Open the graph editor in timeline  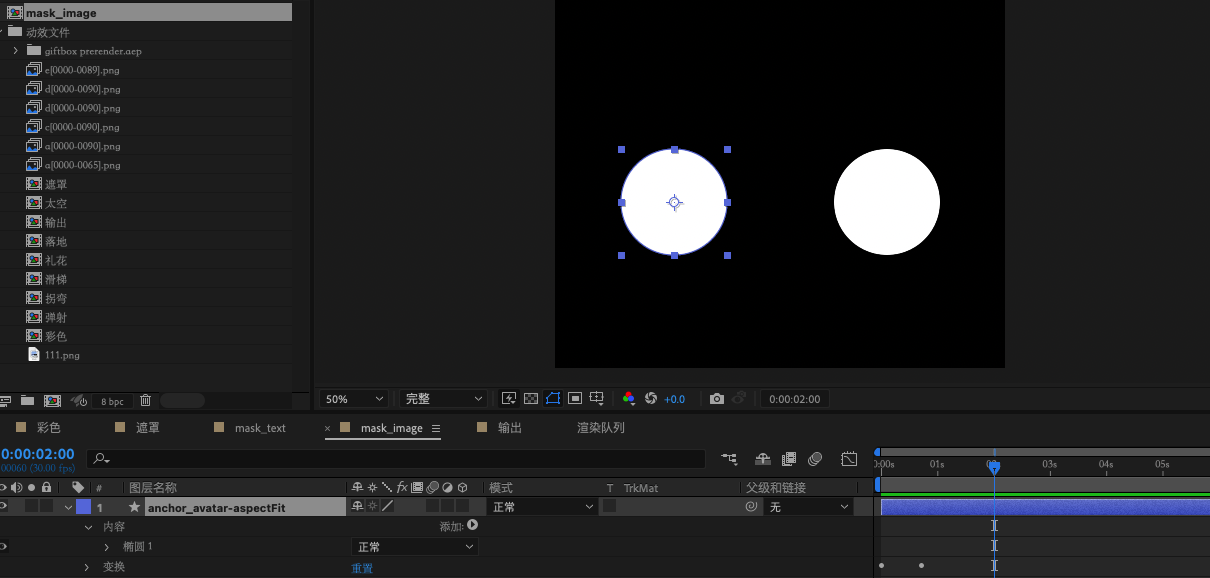point(849,459)
